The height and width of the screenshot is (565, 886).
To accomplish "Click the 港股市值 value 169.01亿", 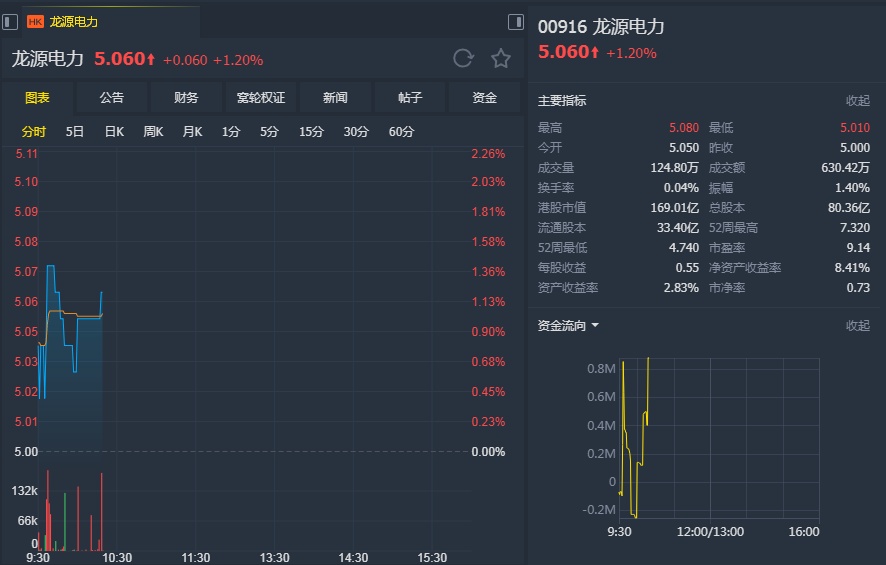I will point(675,207).
